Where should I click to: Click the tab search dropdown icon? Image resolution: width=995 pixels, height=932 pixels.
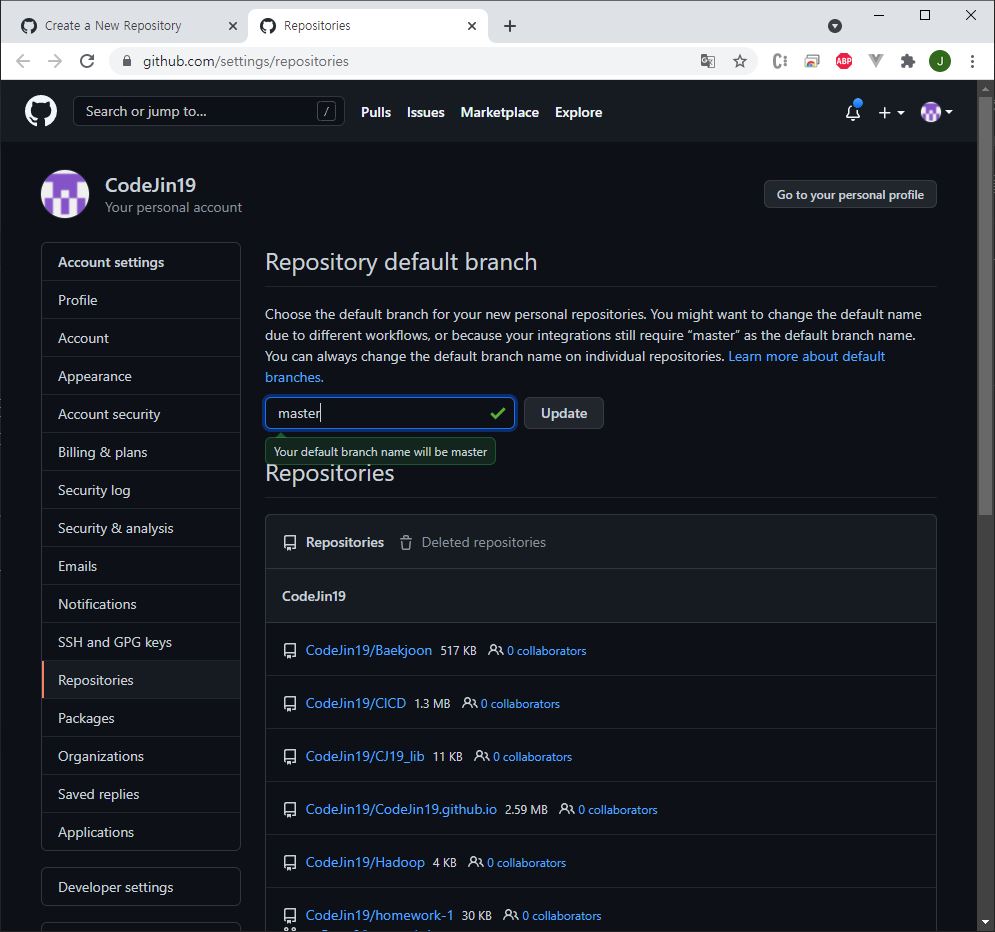[x=834, y=25]
